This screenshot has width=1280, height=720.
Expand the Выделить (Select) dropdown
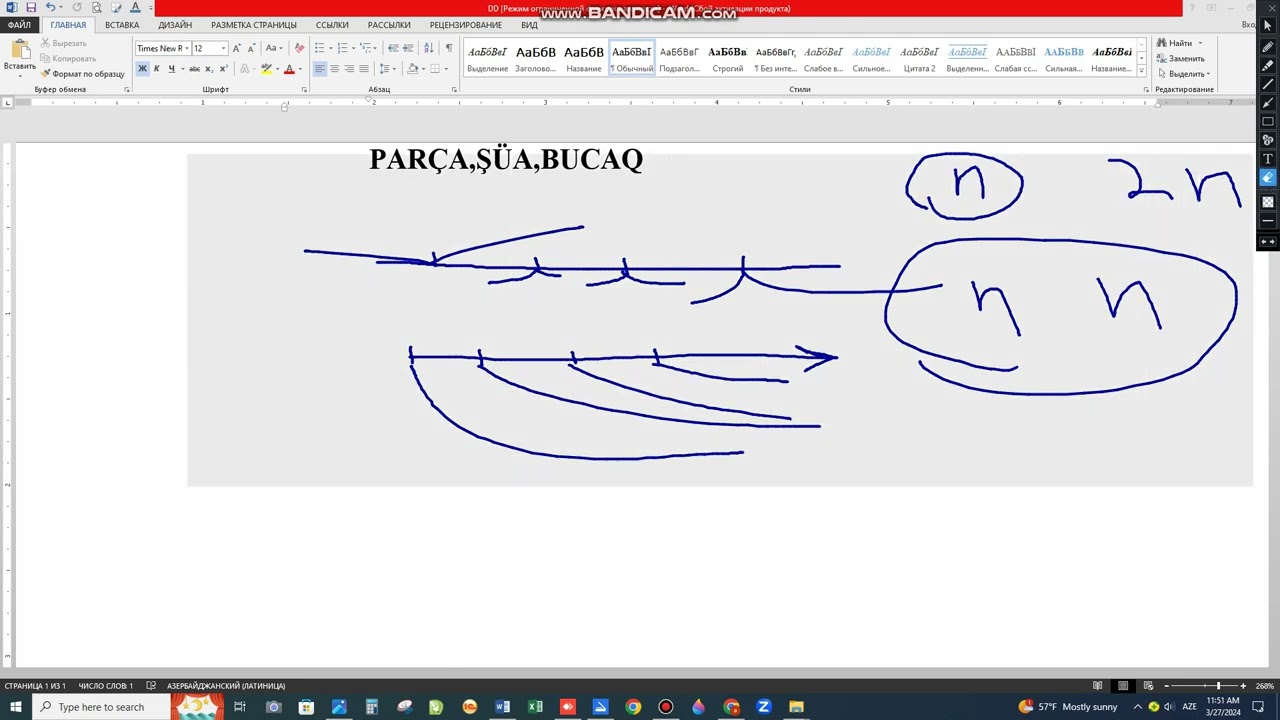tap(1208, 74)
